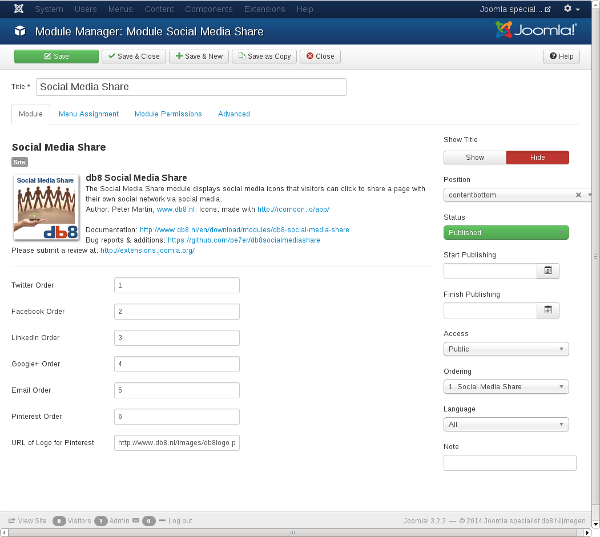Open the Access dropdown
Screen dimensions: 600x537
pyautogui.click(x=506, y=349)
